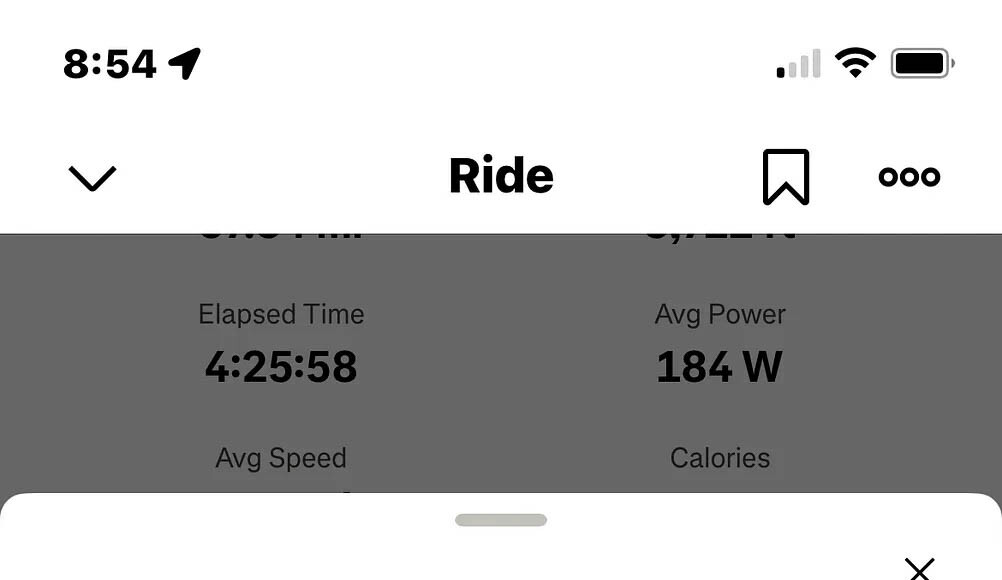
Task: Open the three-dot more options menu
Action: pyautogui.click(x=909, y=177)
